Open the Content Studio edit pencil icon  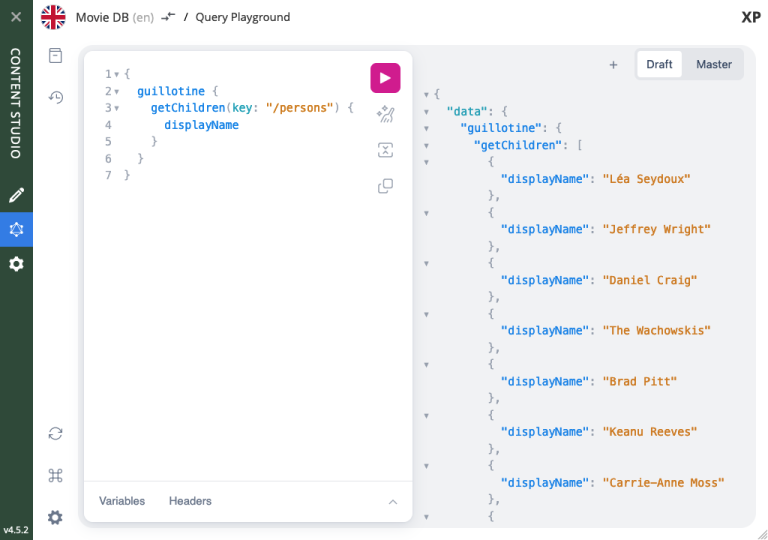(16, 195)
